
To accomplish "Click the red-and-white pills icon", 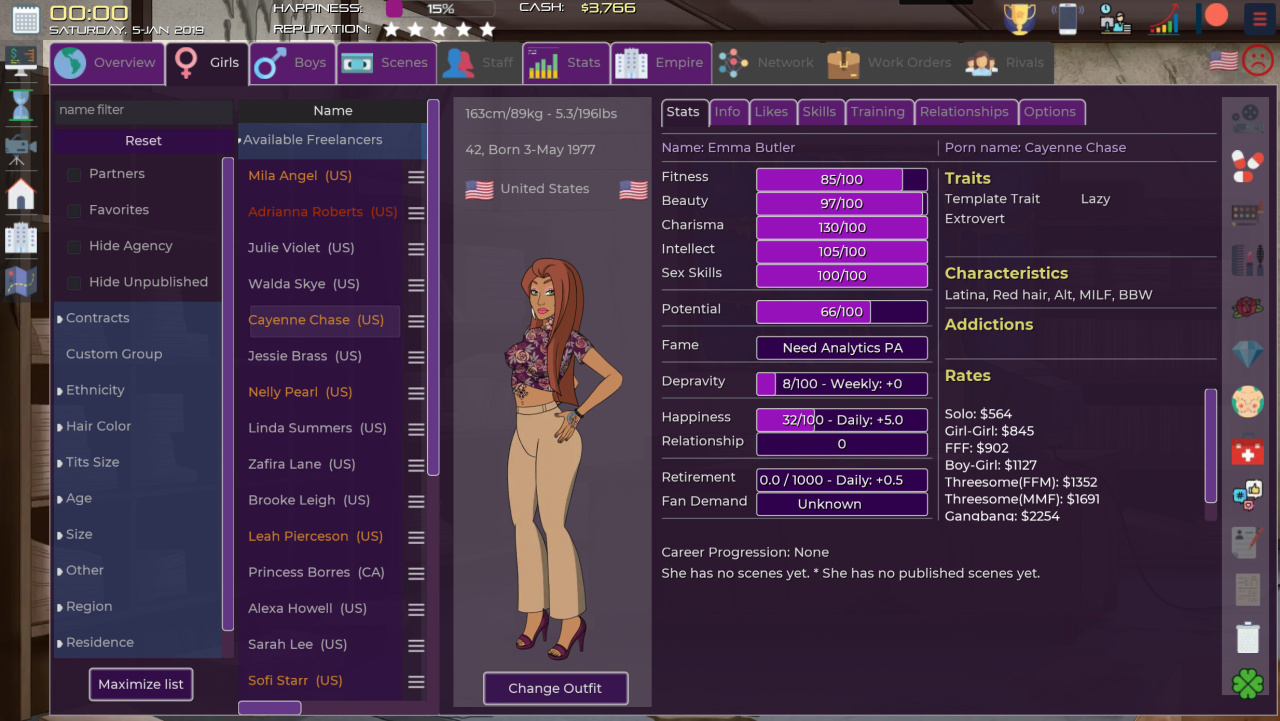I will point(1247,166).
